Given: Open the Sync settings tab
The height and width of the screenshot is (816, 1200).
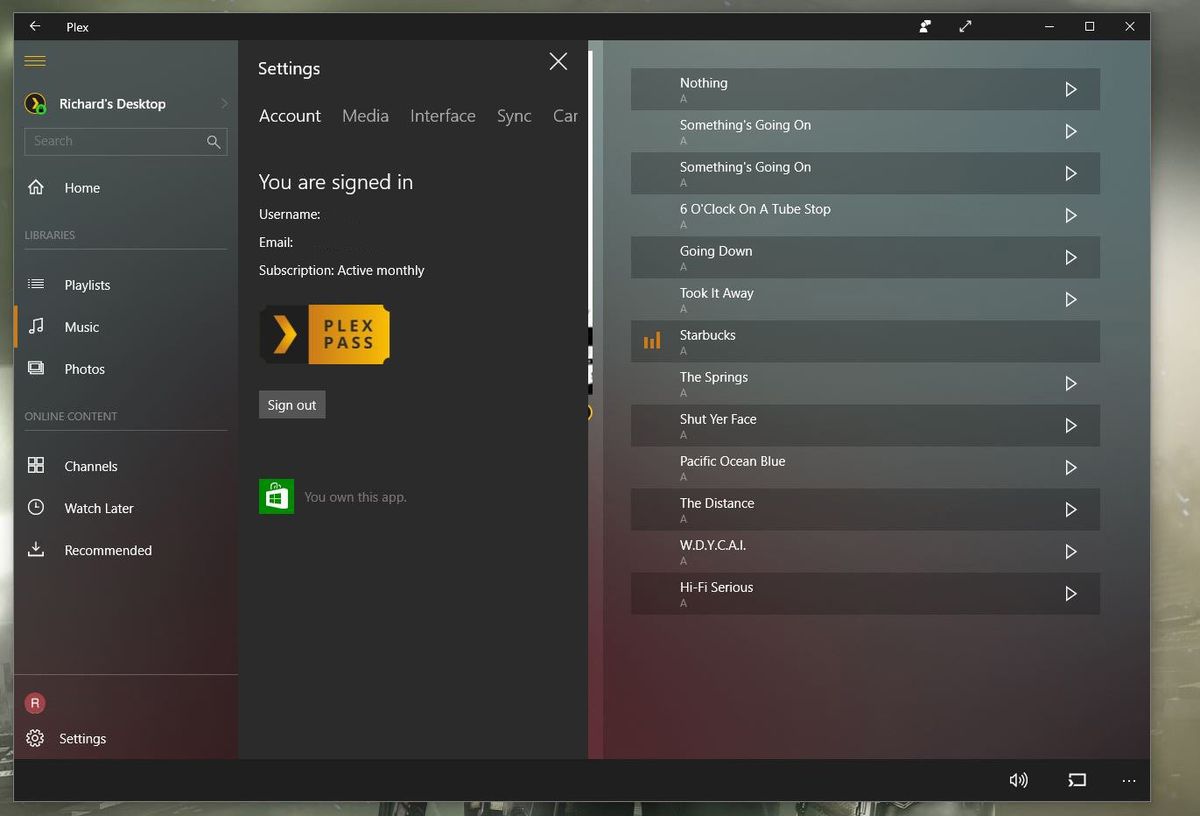Looking at the screenshot, I should (514, 116).
